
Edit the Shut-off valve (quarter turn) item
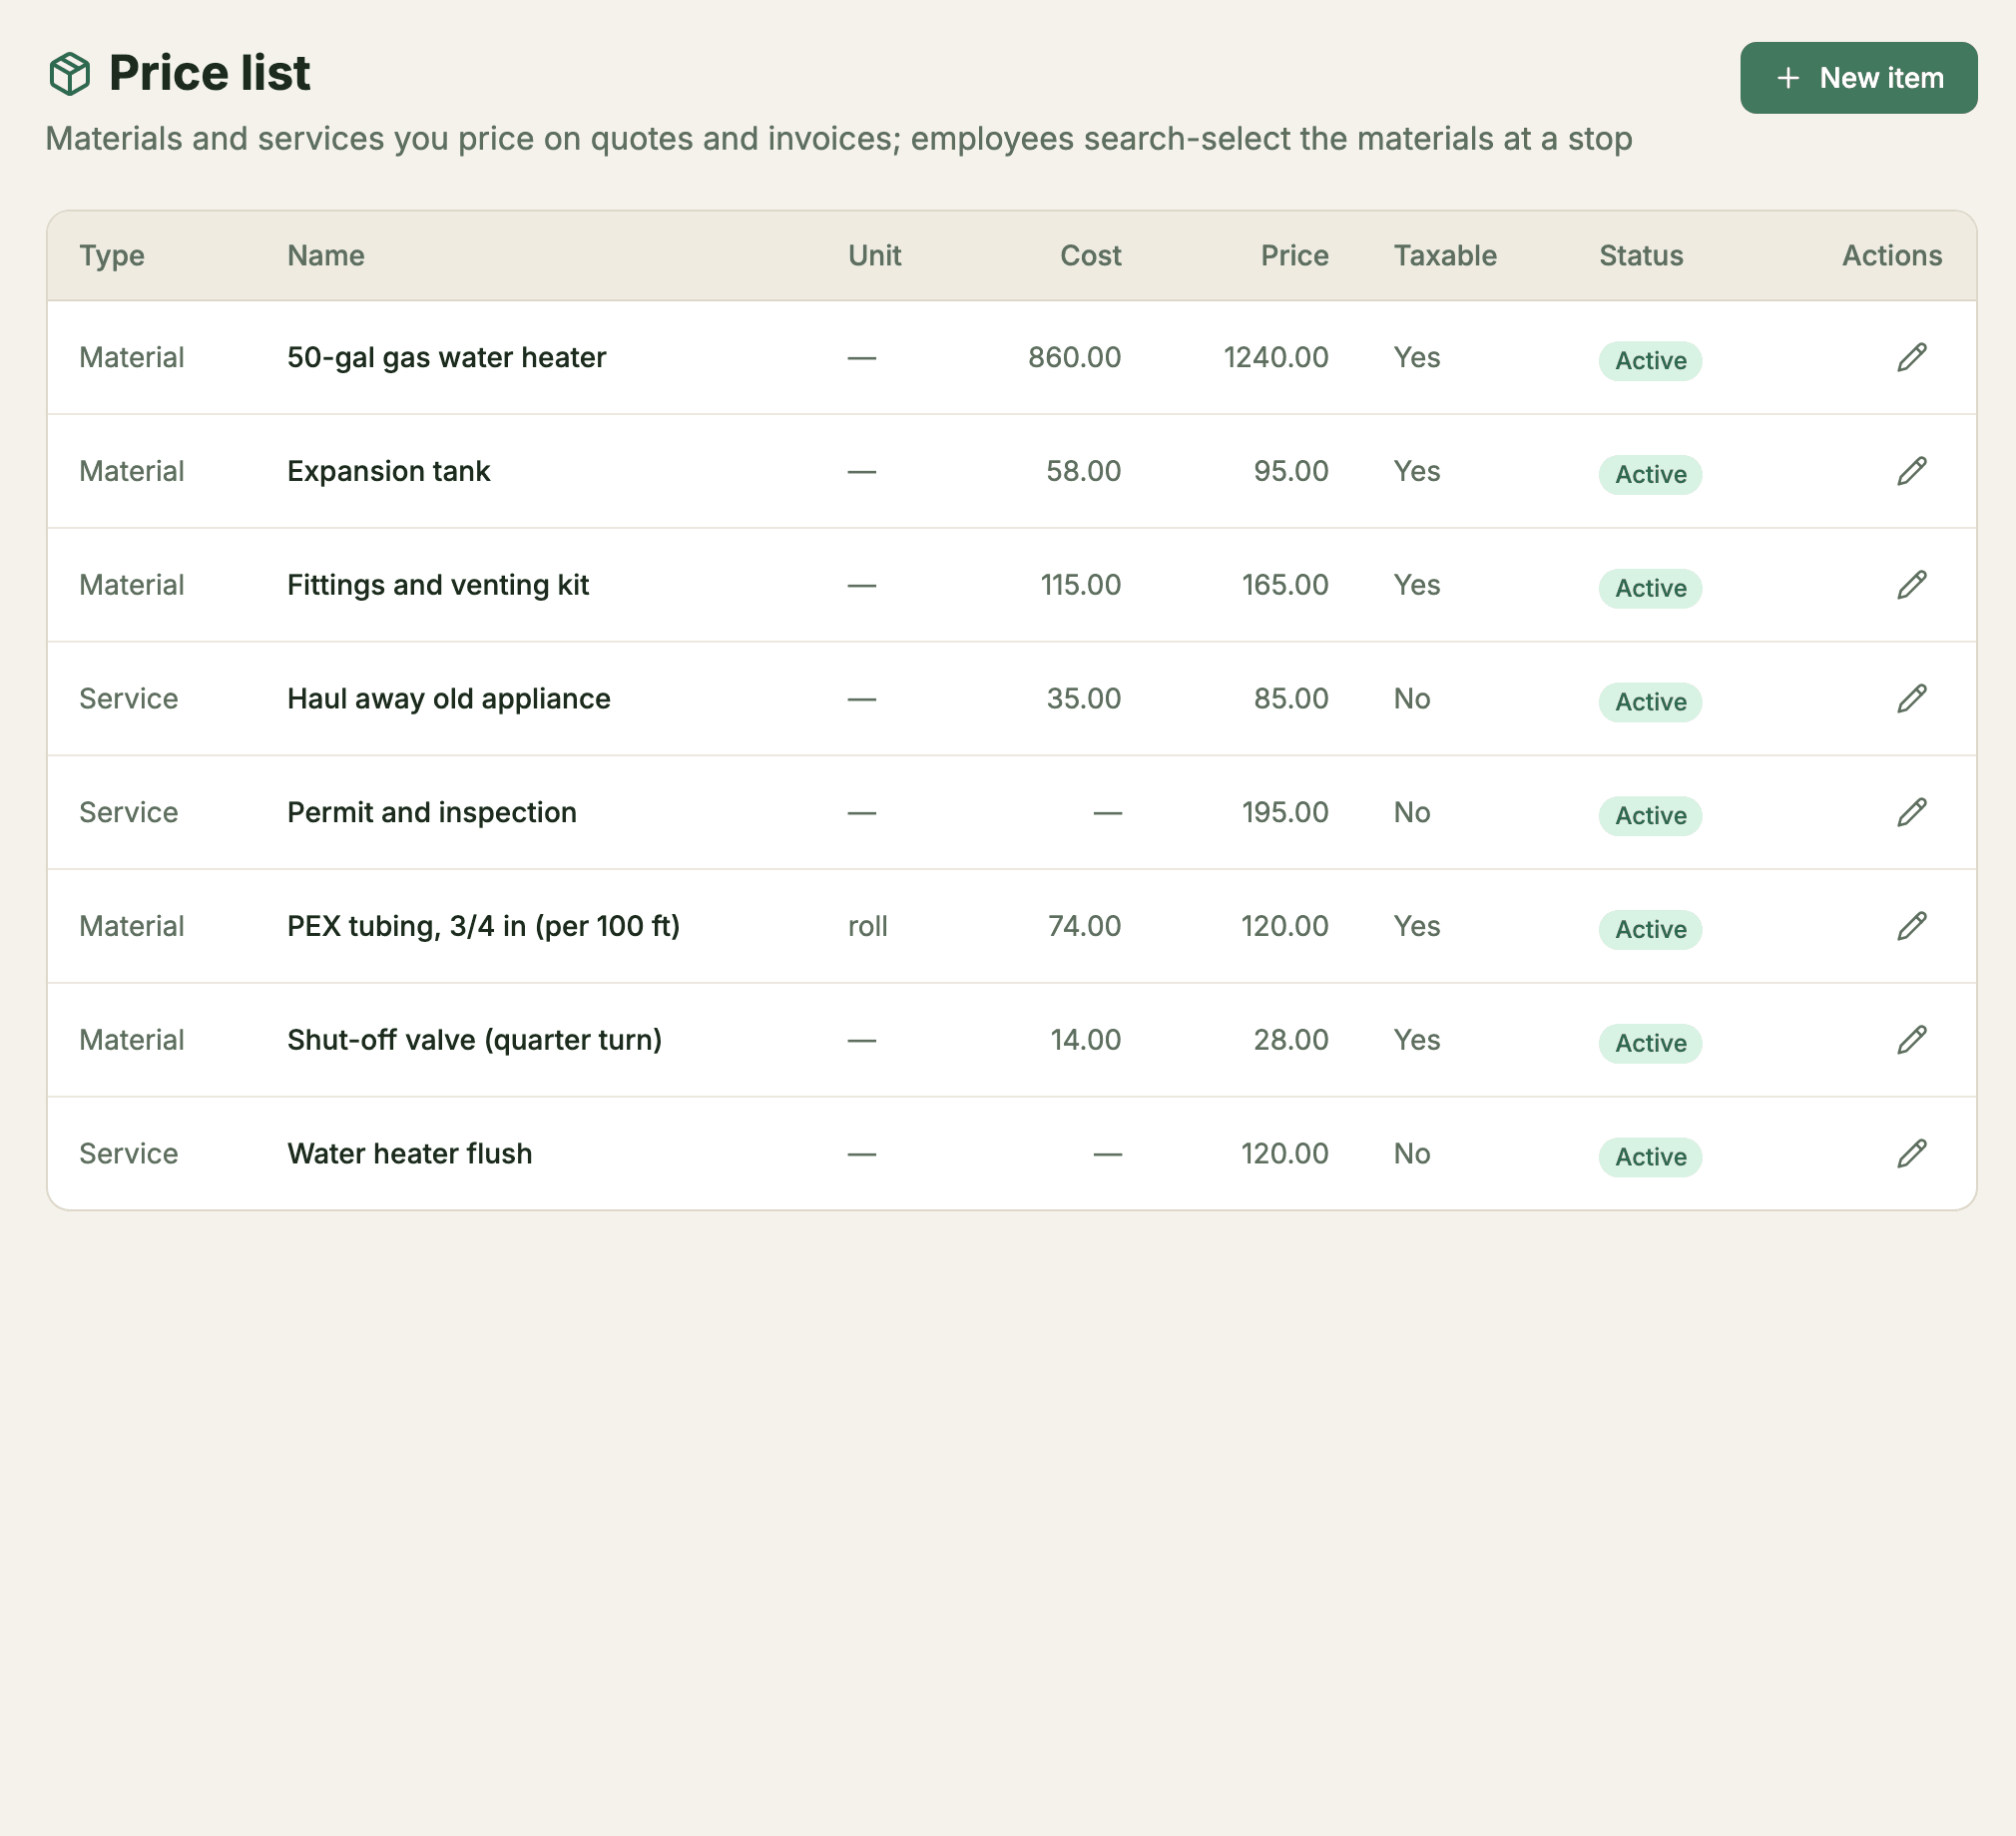(x=1911, y=1040)
